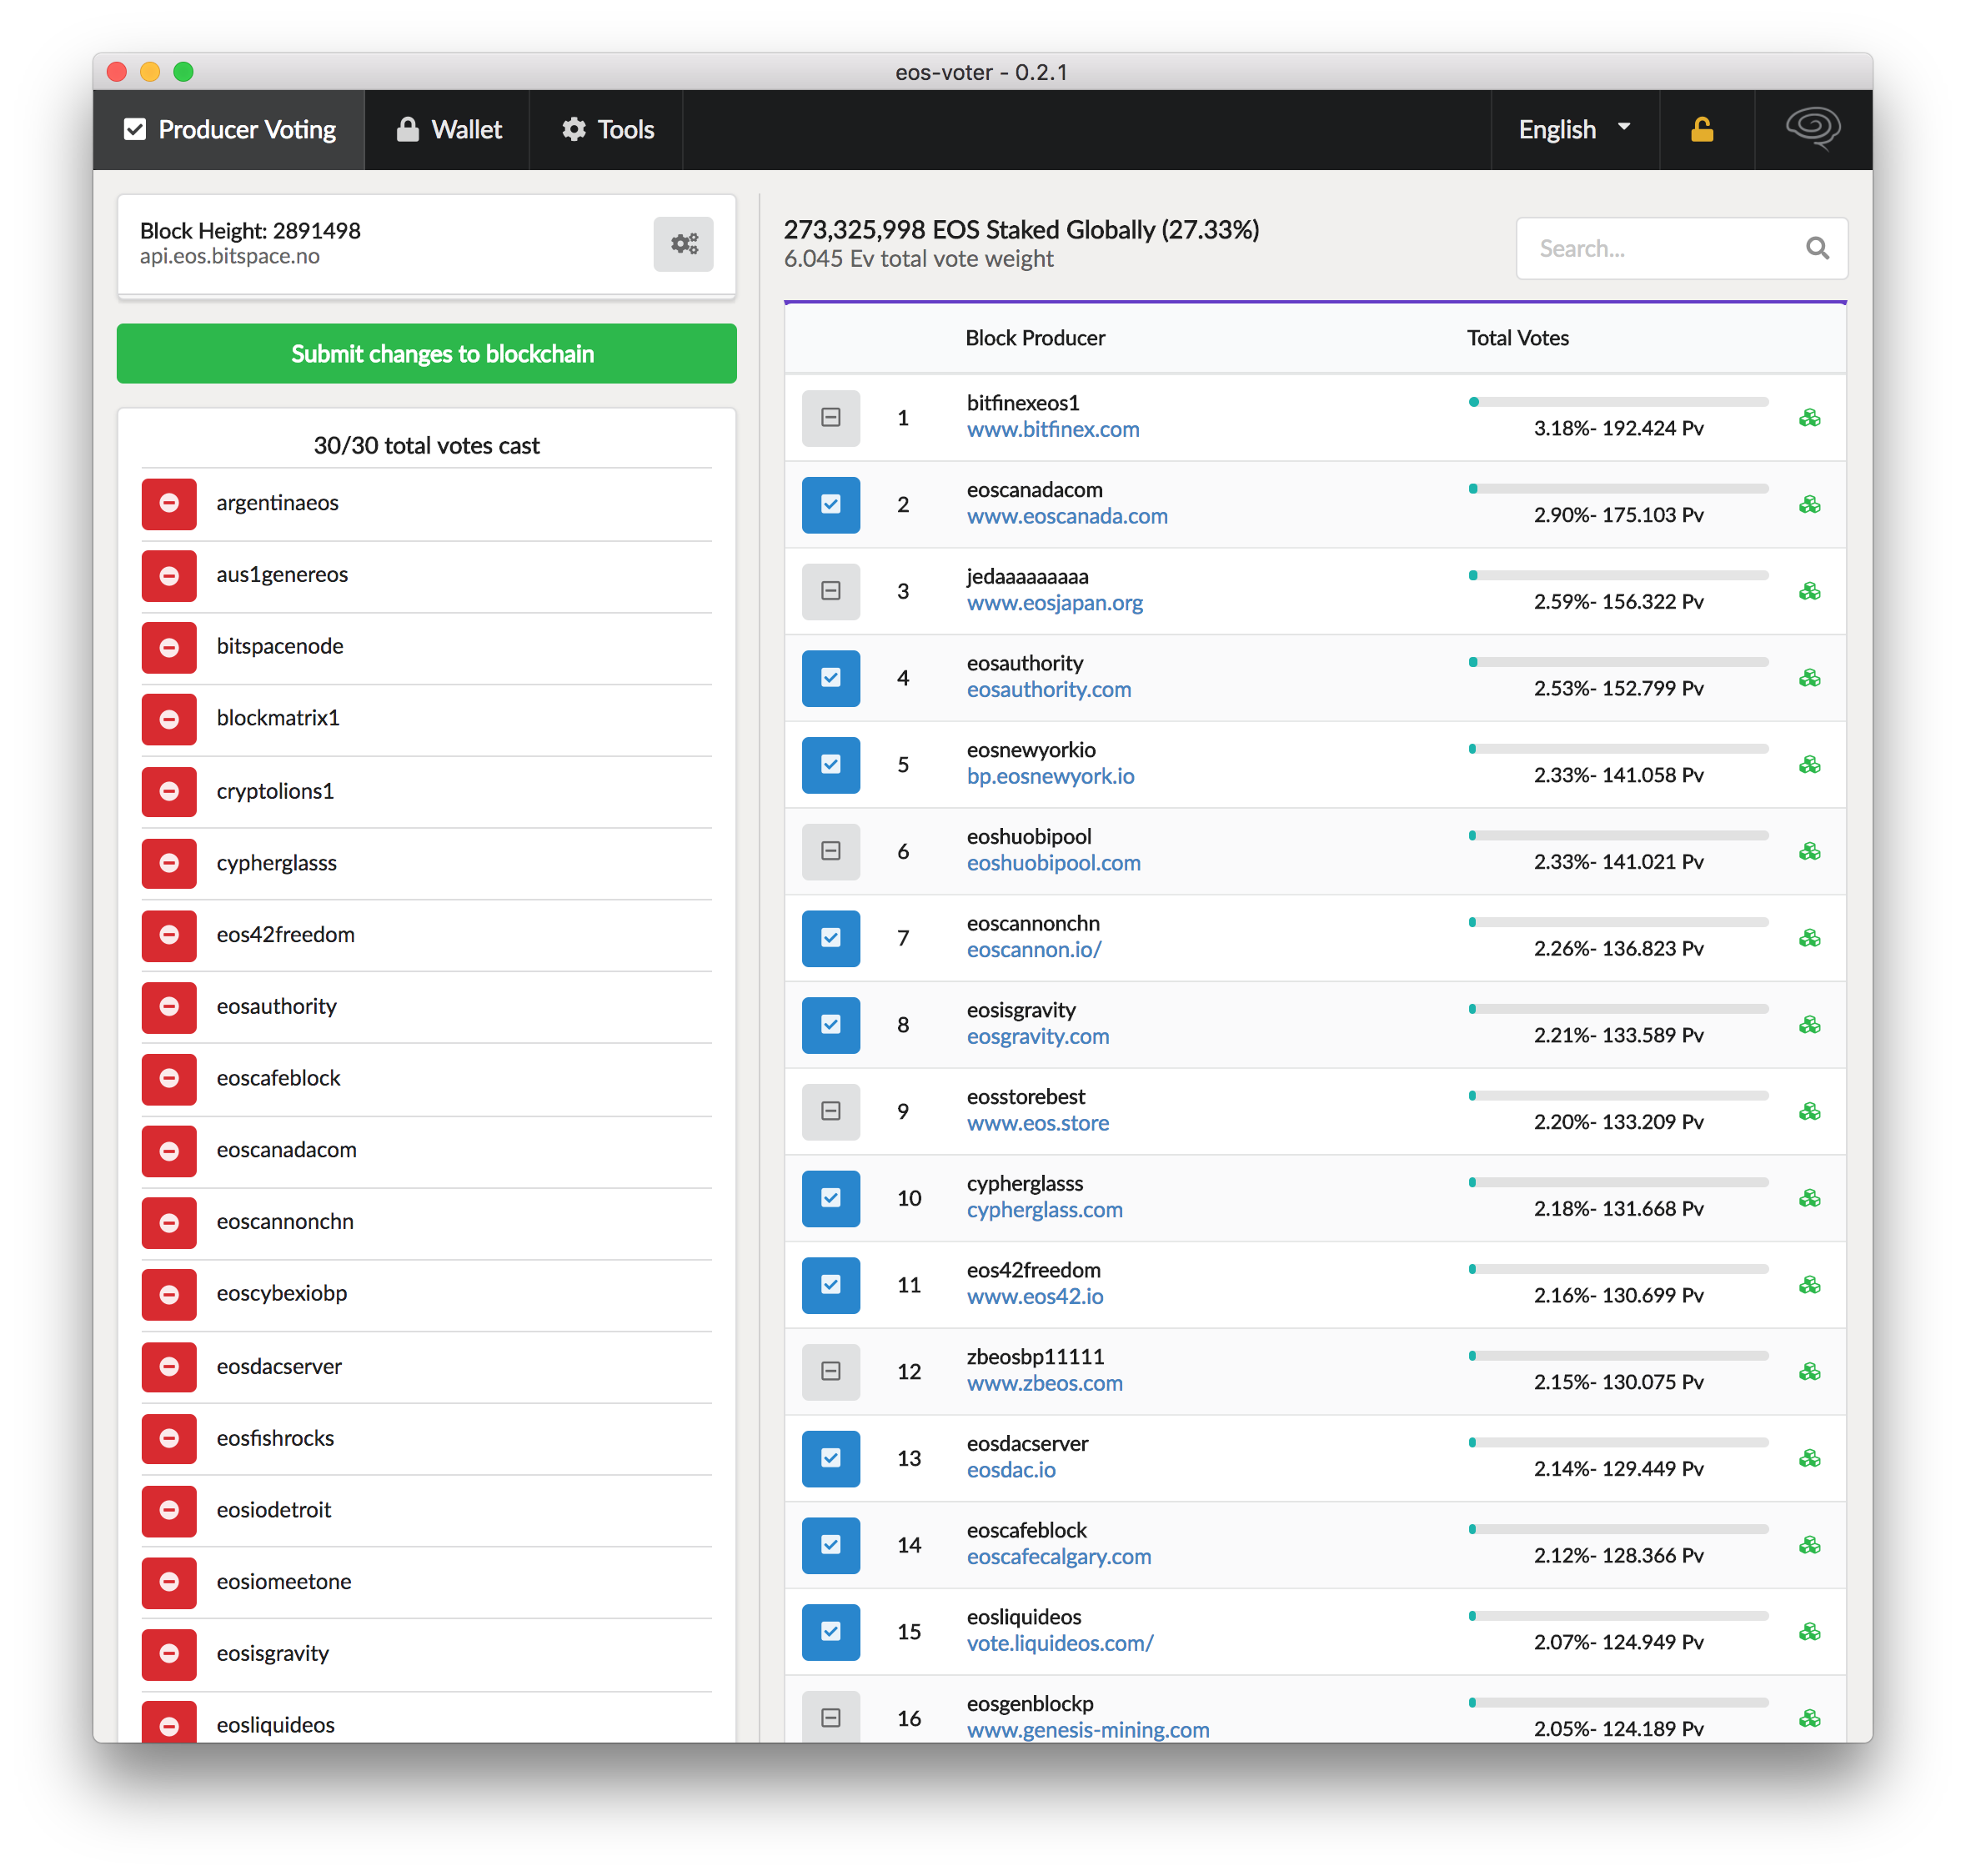1966x1876 pixels.
Task: Open eoscafecalgary.com link
Action: [1058, 1557]
